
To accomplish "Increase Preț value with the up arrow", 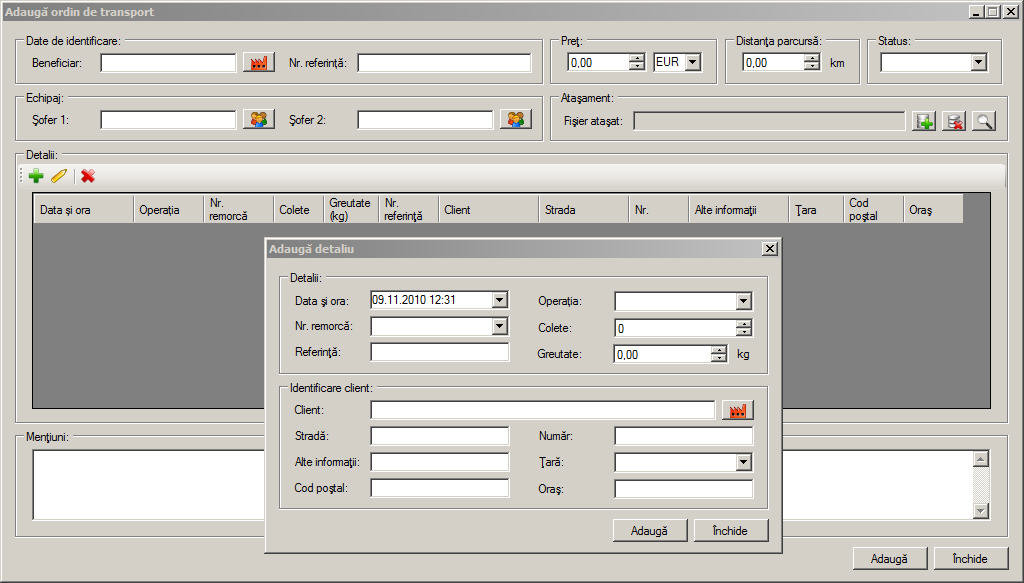I will [x=637, y=58].
